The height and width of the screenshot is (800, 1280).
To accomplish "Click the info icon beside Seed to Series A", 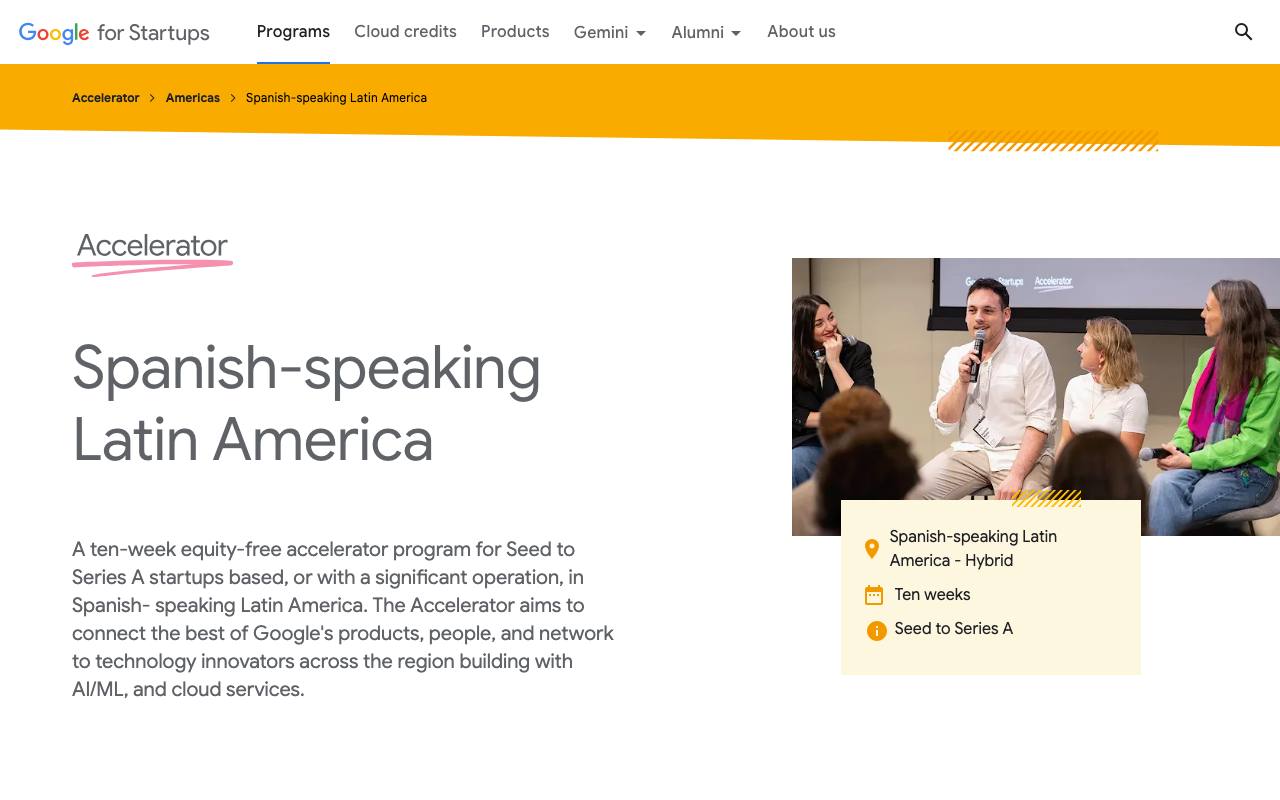I will click(x=877, y=630).
